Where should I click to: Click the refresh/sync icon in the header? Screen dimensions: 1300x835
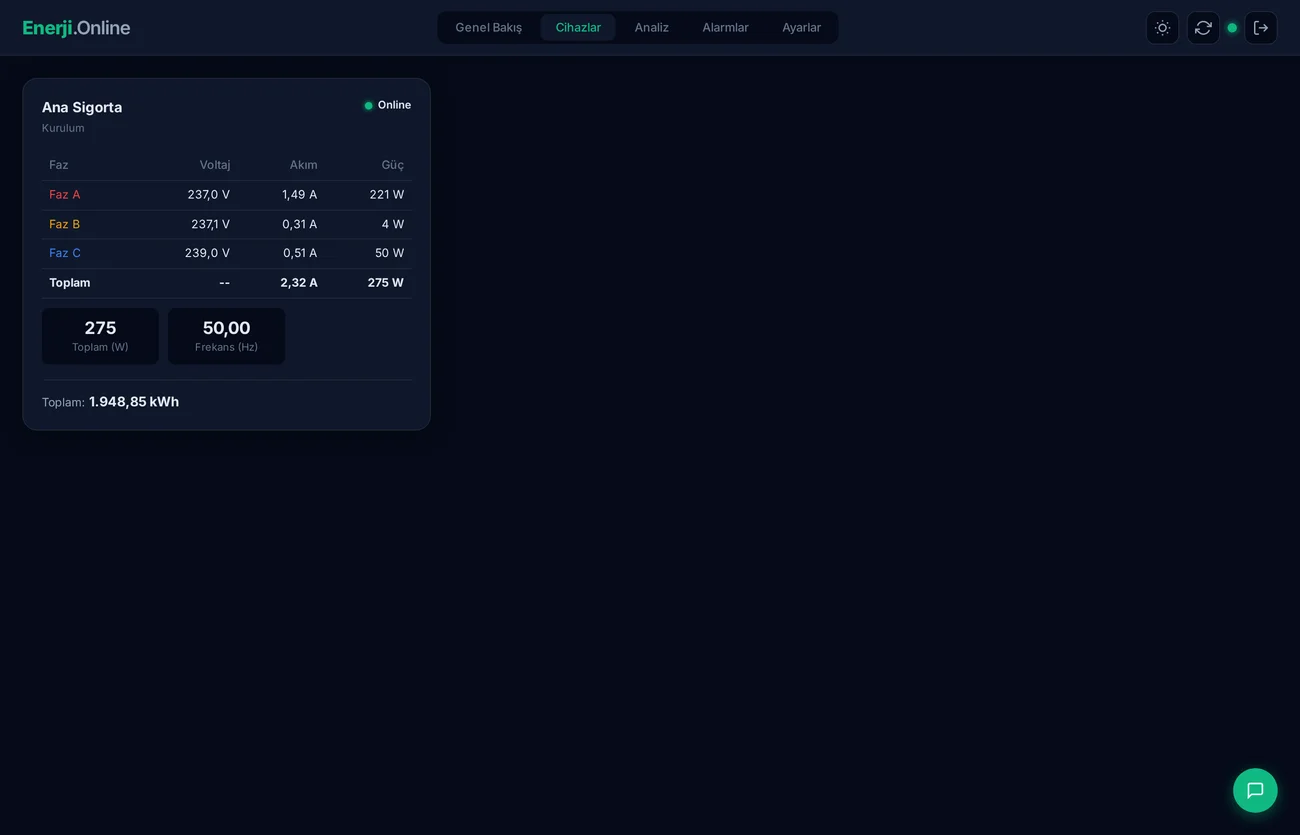point(1202,27)
